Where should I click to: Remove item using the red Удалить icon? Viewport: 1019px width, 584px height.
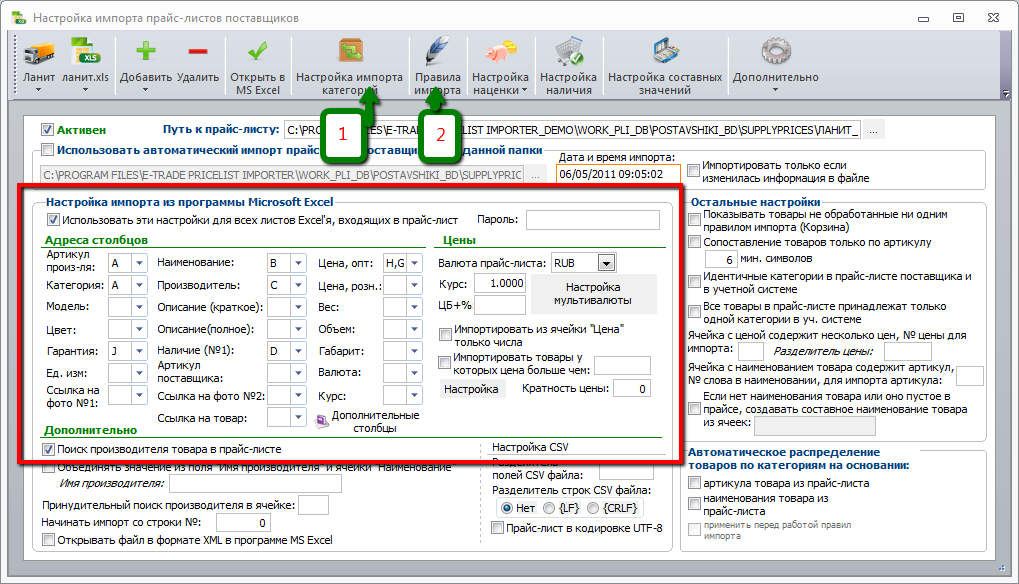pyautogui.click(x=198, y=51)
